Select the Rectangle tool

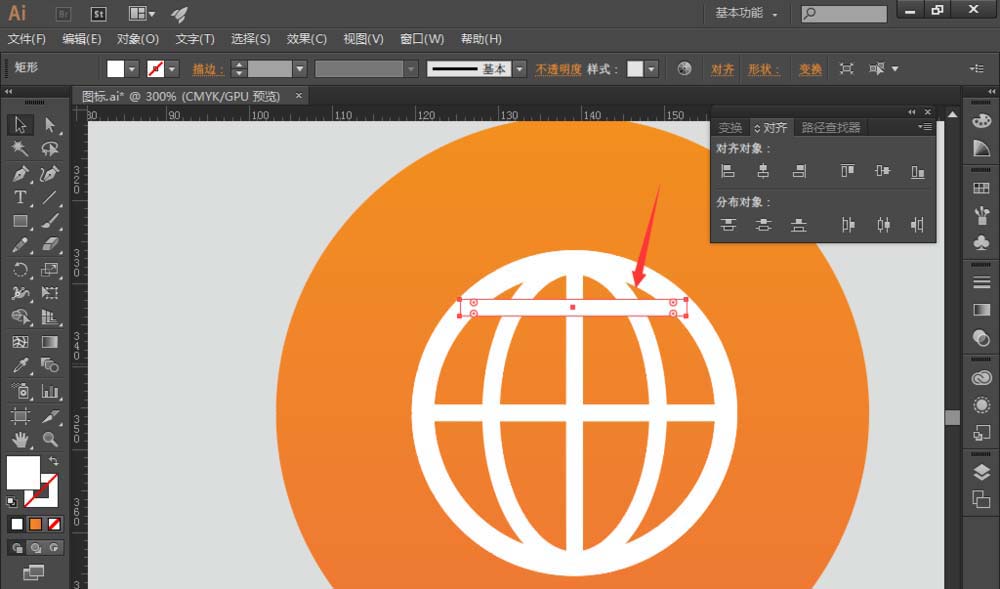tap(18, 221)
